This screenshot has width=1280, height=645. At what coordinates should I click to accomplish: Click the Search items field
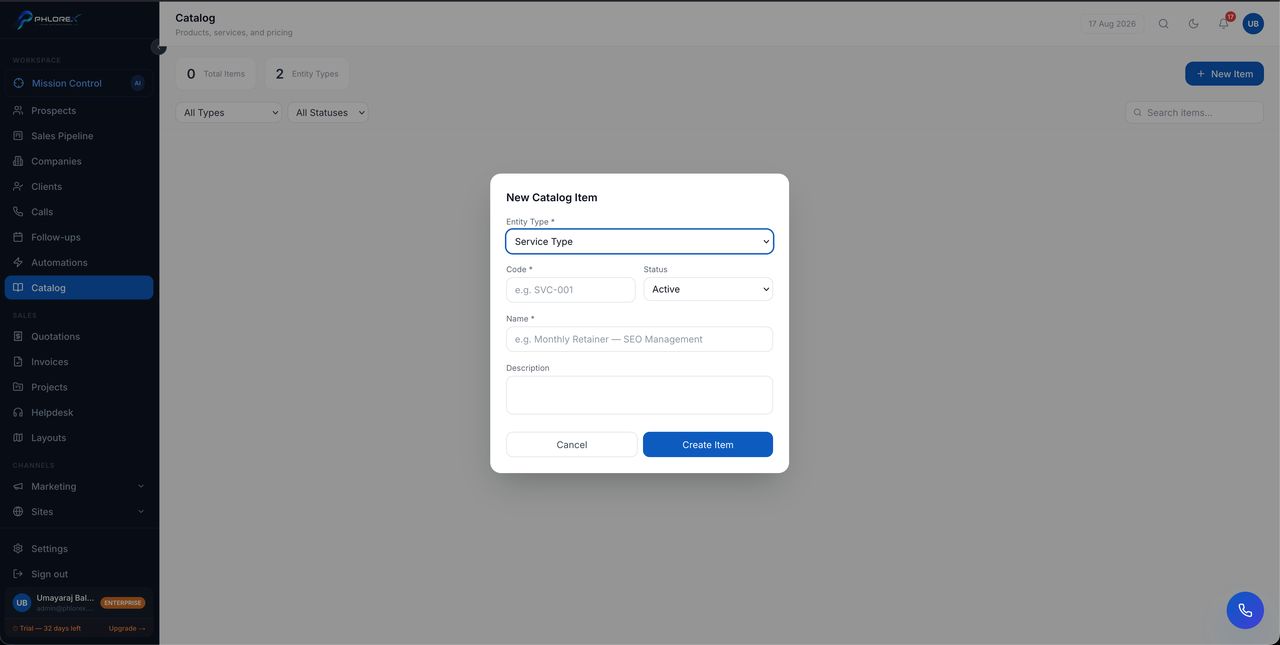click(x=1195, y=112)
